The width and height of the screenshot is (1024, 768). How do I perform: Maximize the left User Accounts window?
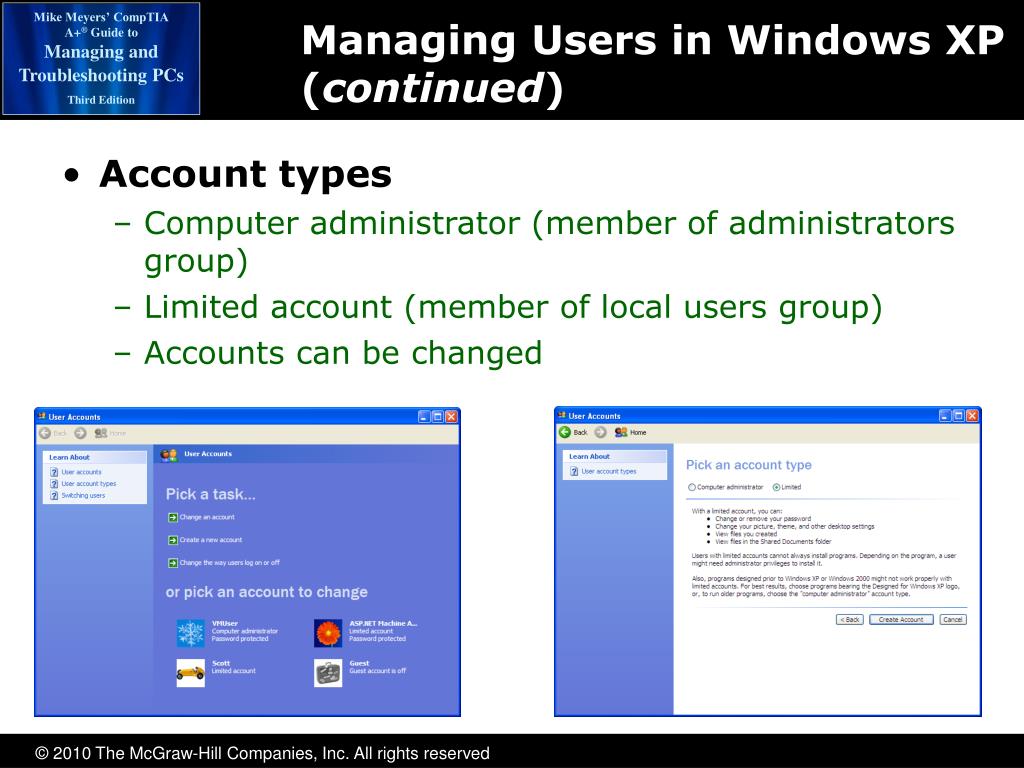[x=438, y=417]
